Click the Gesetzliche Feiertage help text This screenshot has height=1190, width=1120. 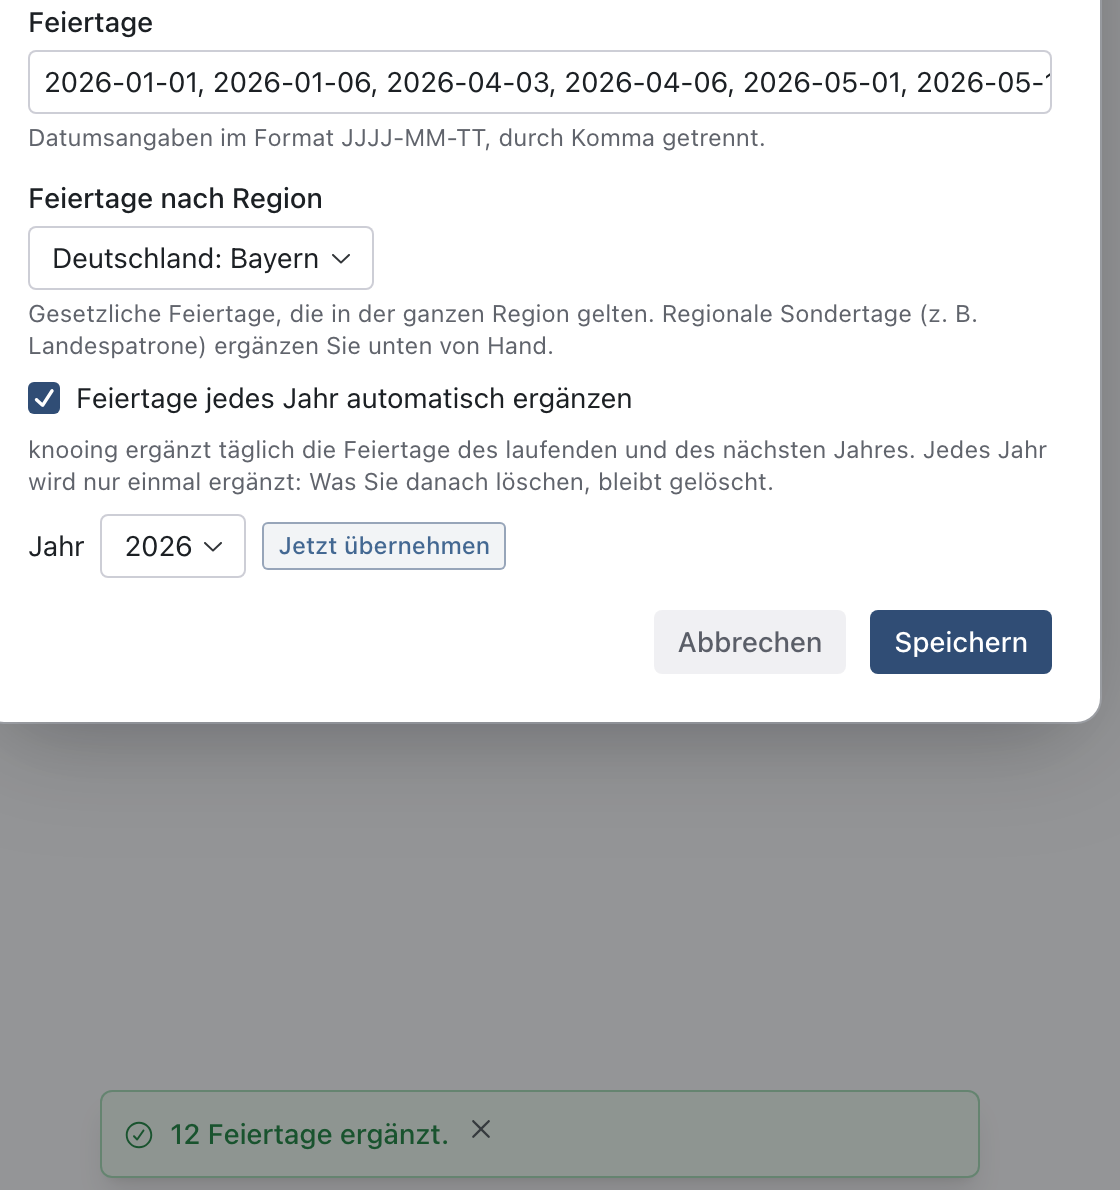(503, 330)
